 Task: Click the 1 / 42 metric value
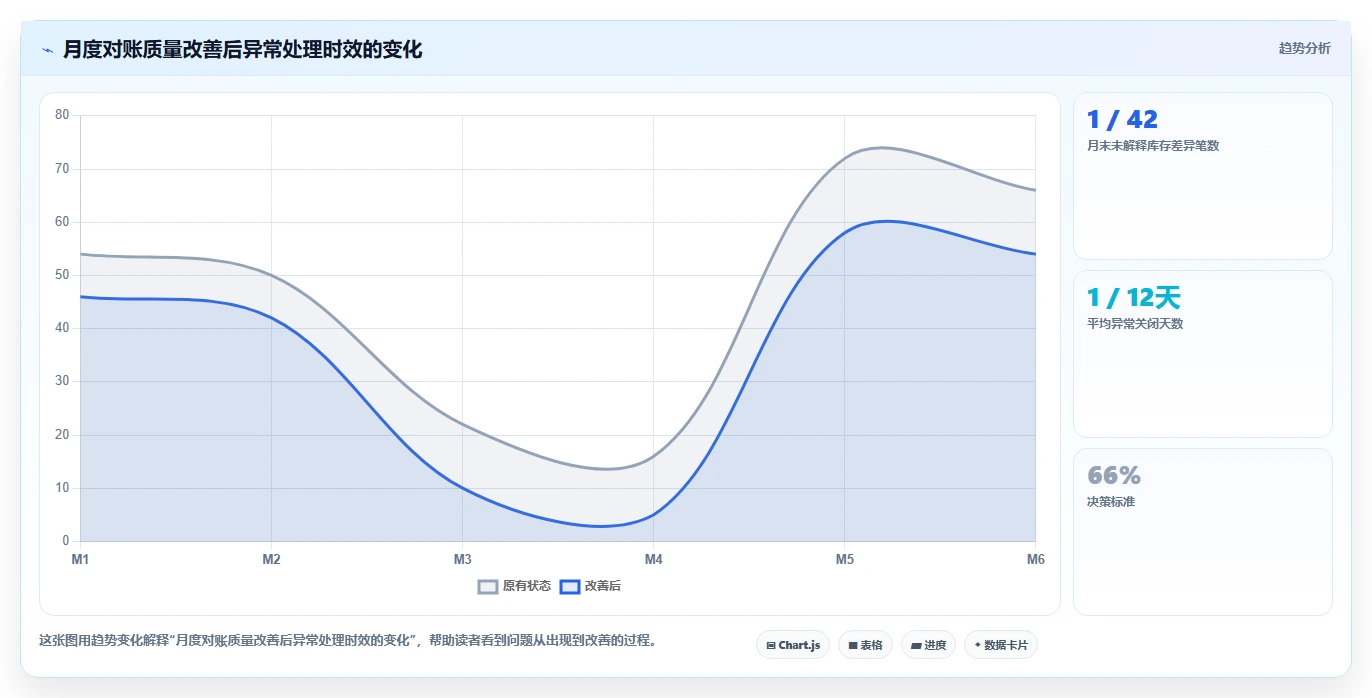[1122, 119]
